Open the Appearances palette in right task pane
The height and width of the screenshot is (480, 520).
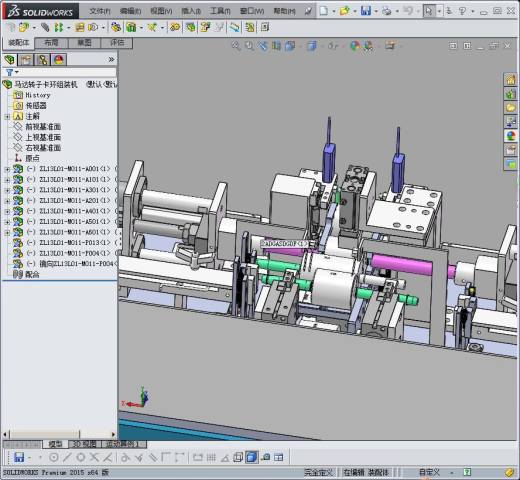click(x=510, y=136)
